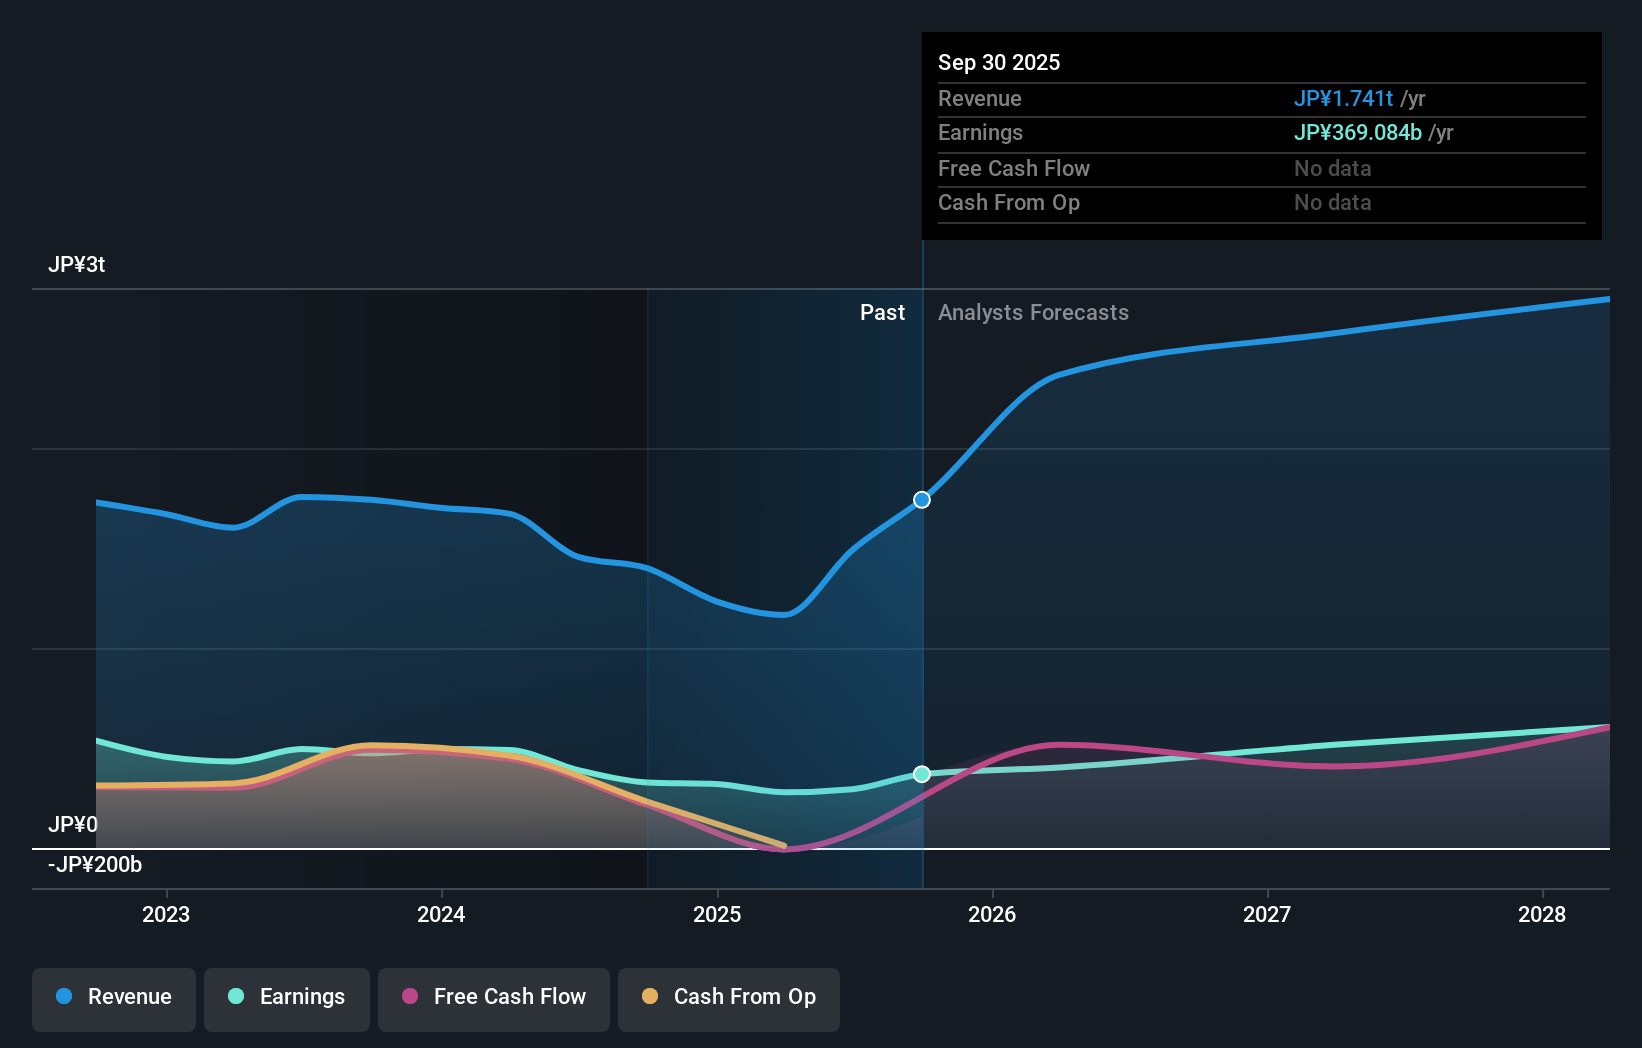
Task: Click the pink Free Cash Flow dot icon
Action: click(409, 997)
